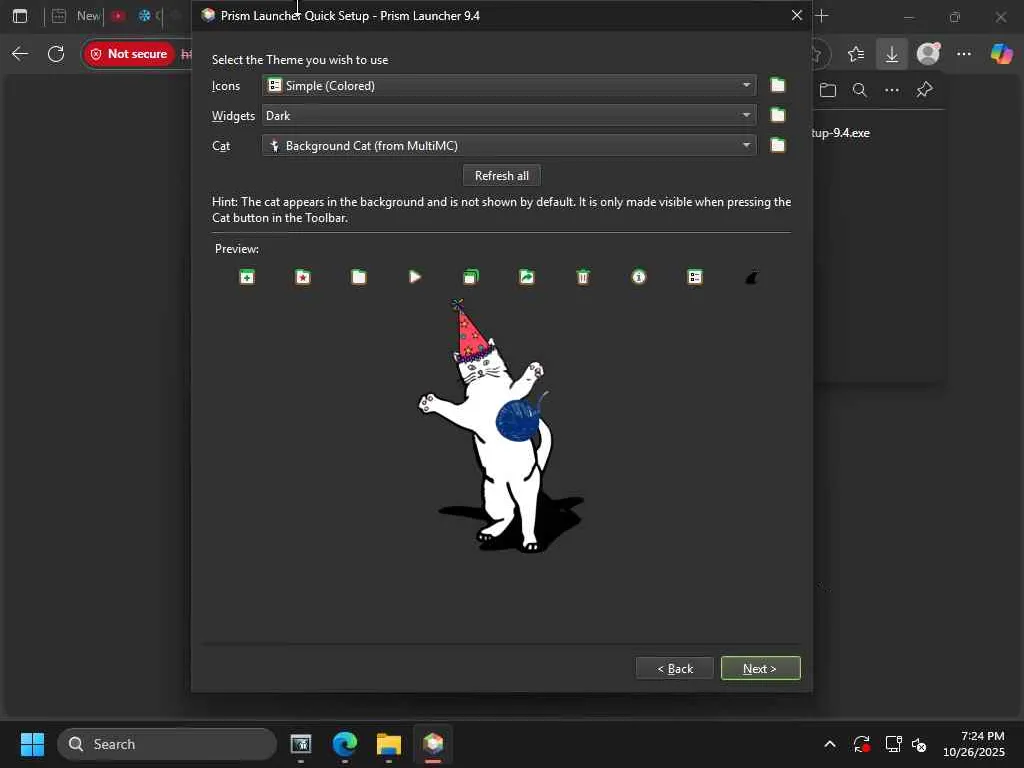Go back with the Back button
The height and width of the screenshot is (768, 1024).
point(675,668)
